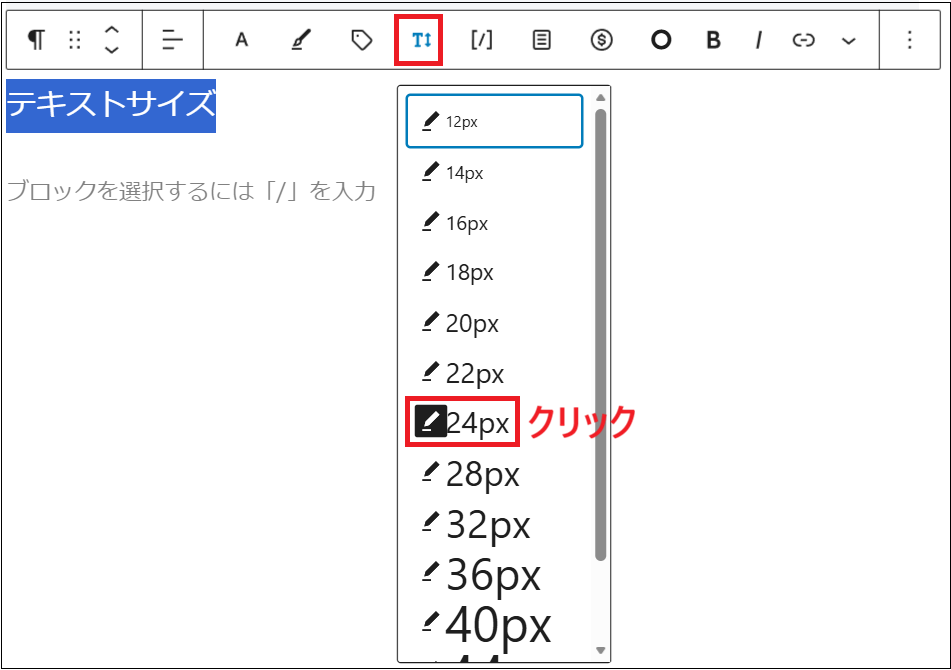Open the tag label tool

[x=360, y=40]
